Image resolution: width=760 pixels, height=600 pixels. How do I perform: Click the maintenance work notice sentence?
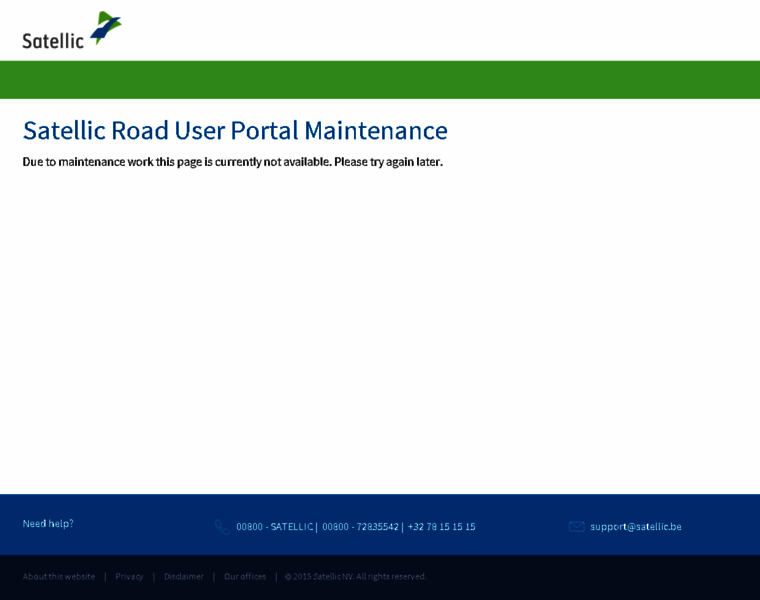(x=233, y=162)
